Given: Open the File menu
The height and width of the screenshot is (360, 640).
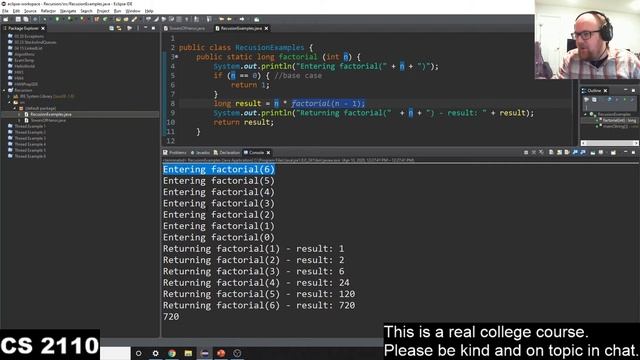Looking at the screenshot, I should point(5,11).
